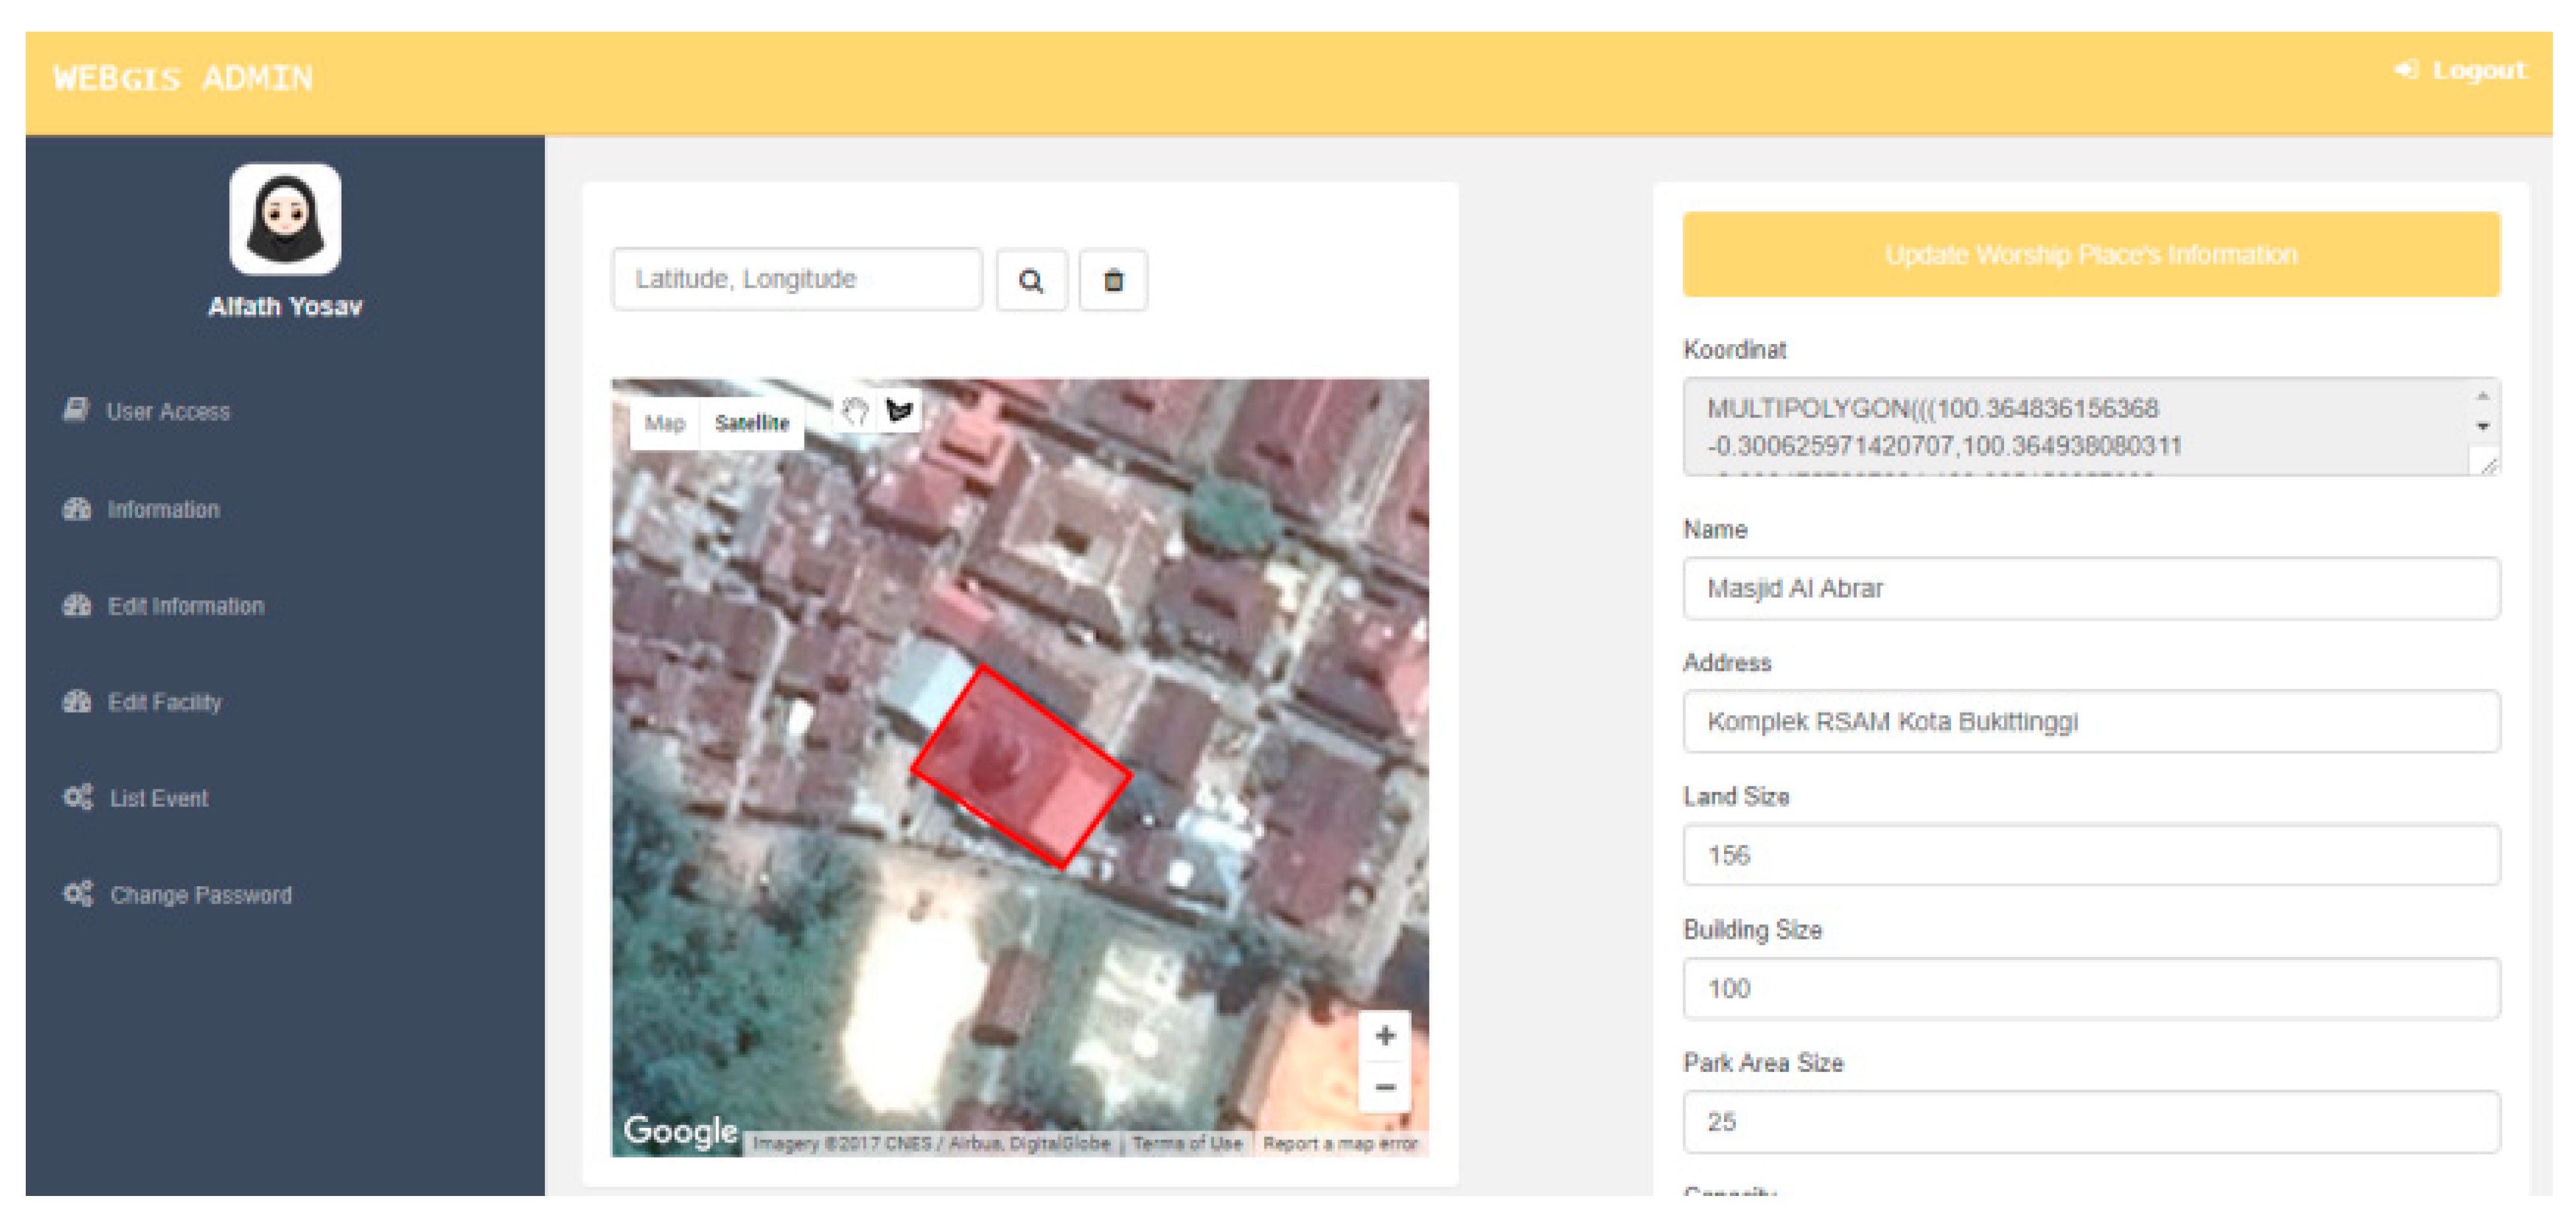Switch map to Satellite view
Viewport: 2576px width, 1229px height.
tap(752, 423)
